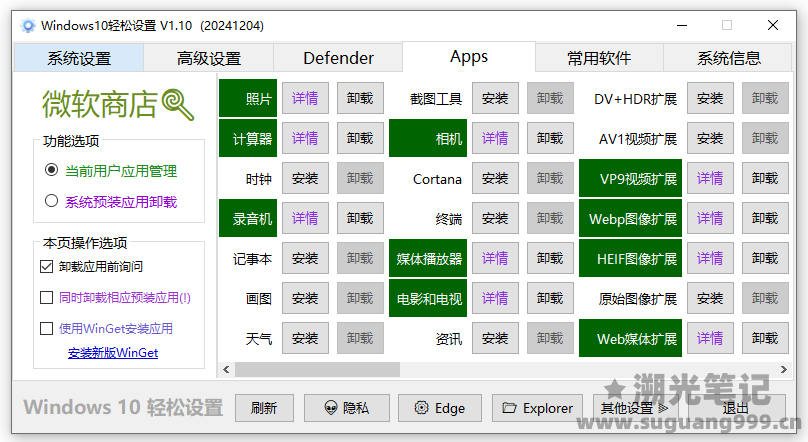808x442 pixels.
Task: View 详情 for Webp图像扩展
Action: [710, 218]
